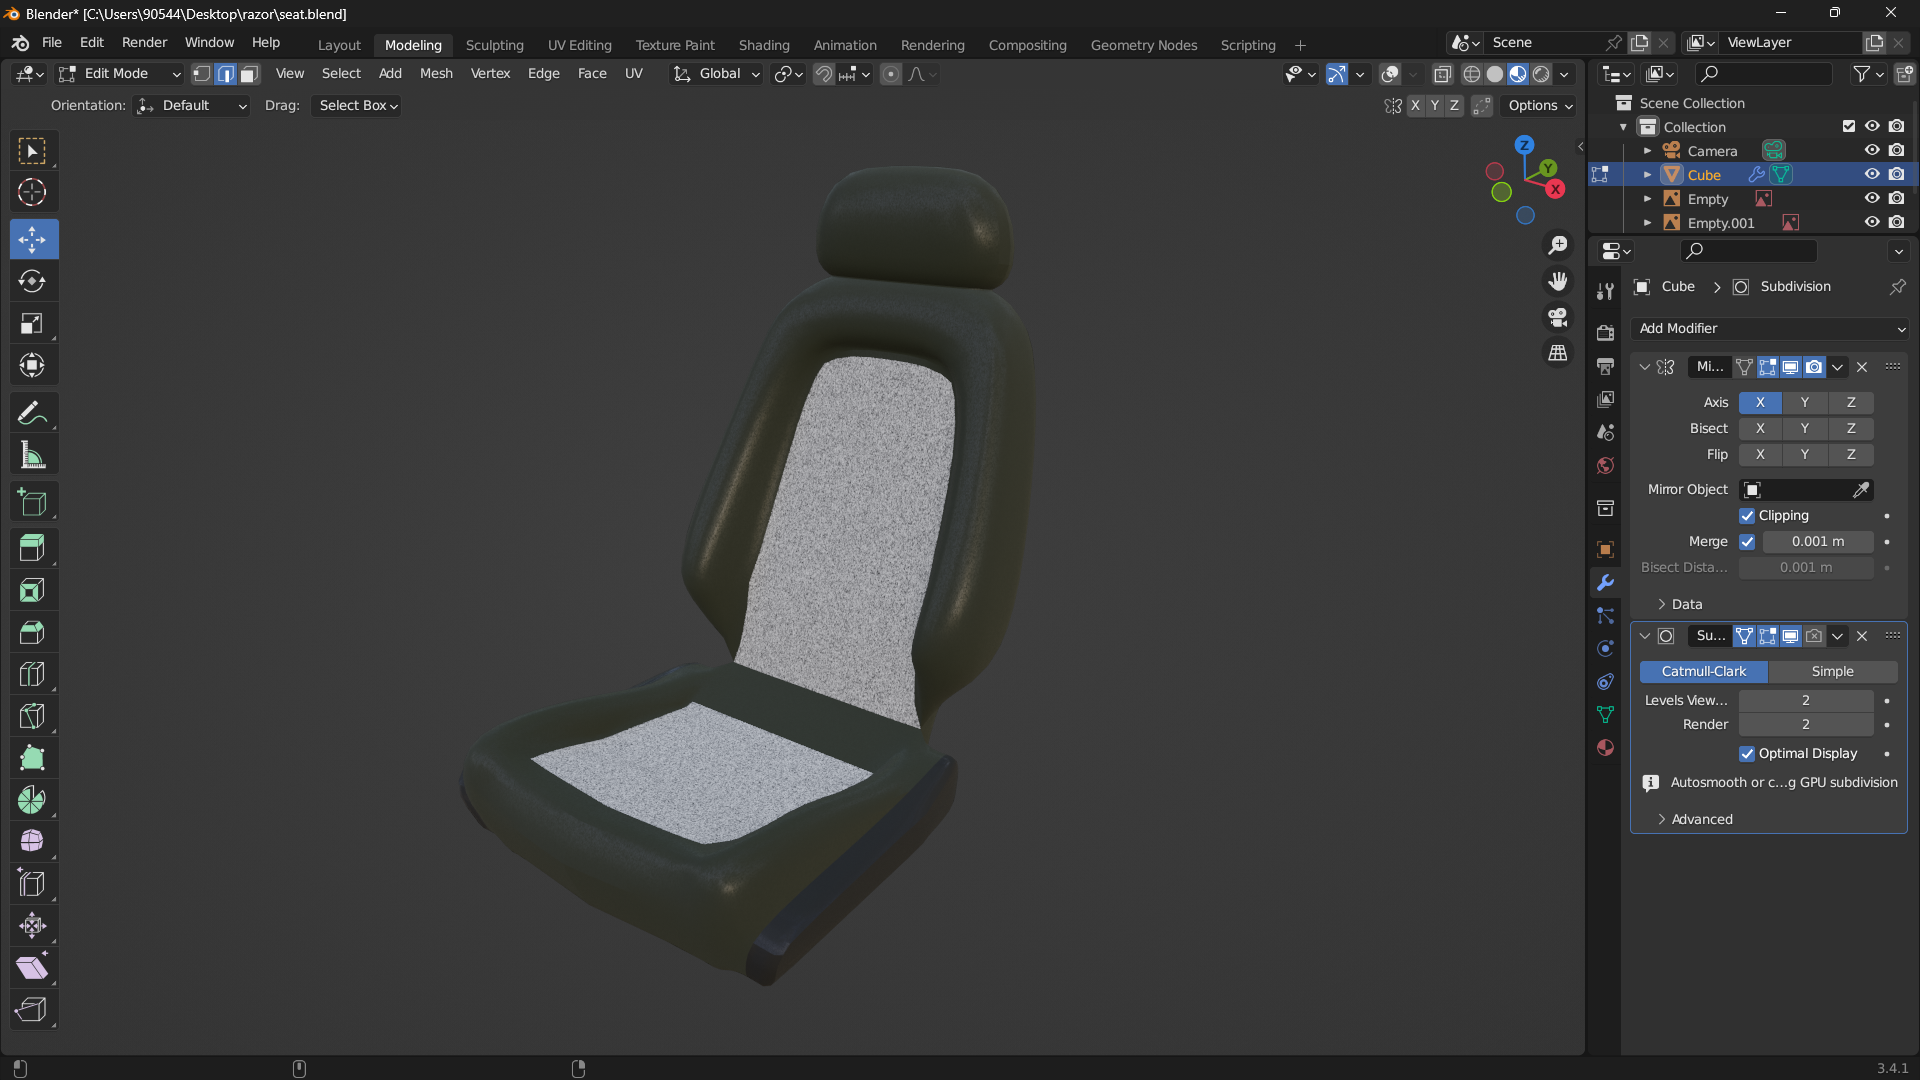Screen dimensions: 1920x1080
Task: Open the Select Box drag dropdown
Action: tap(357, 106)
